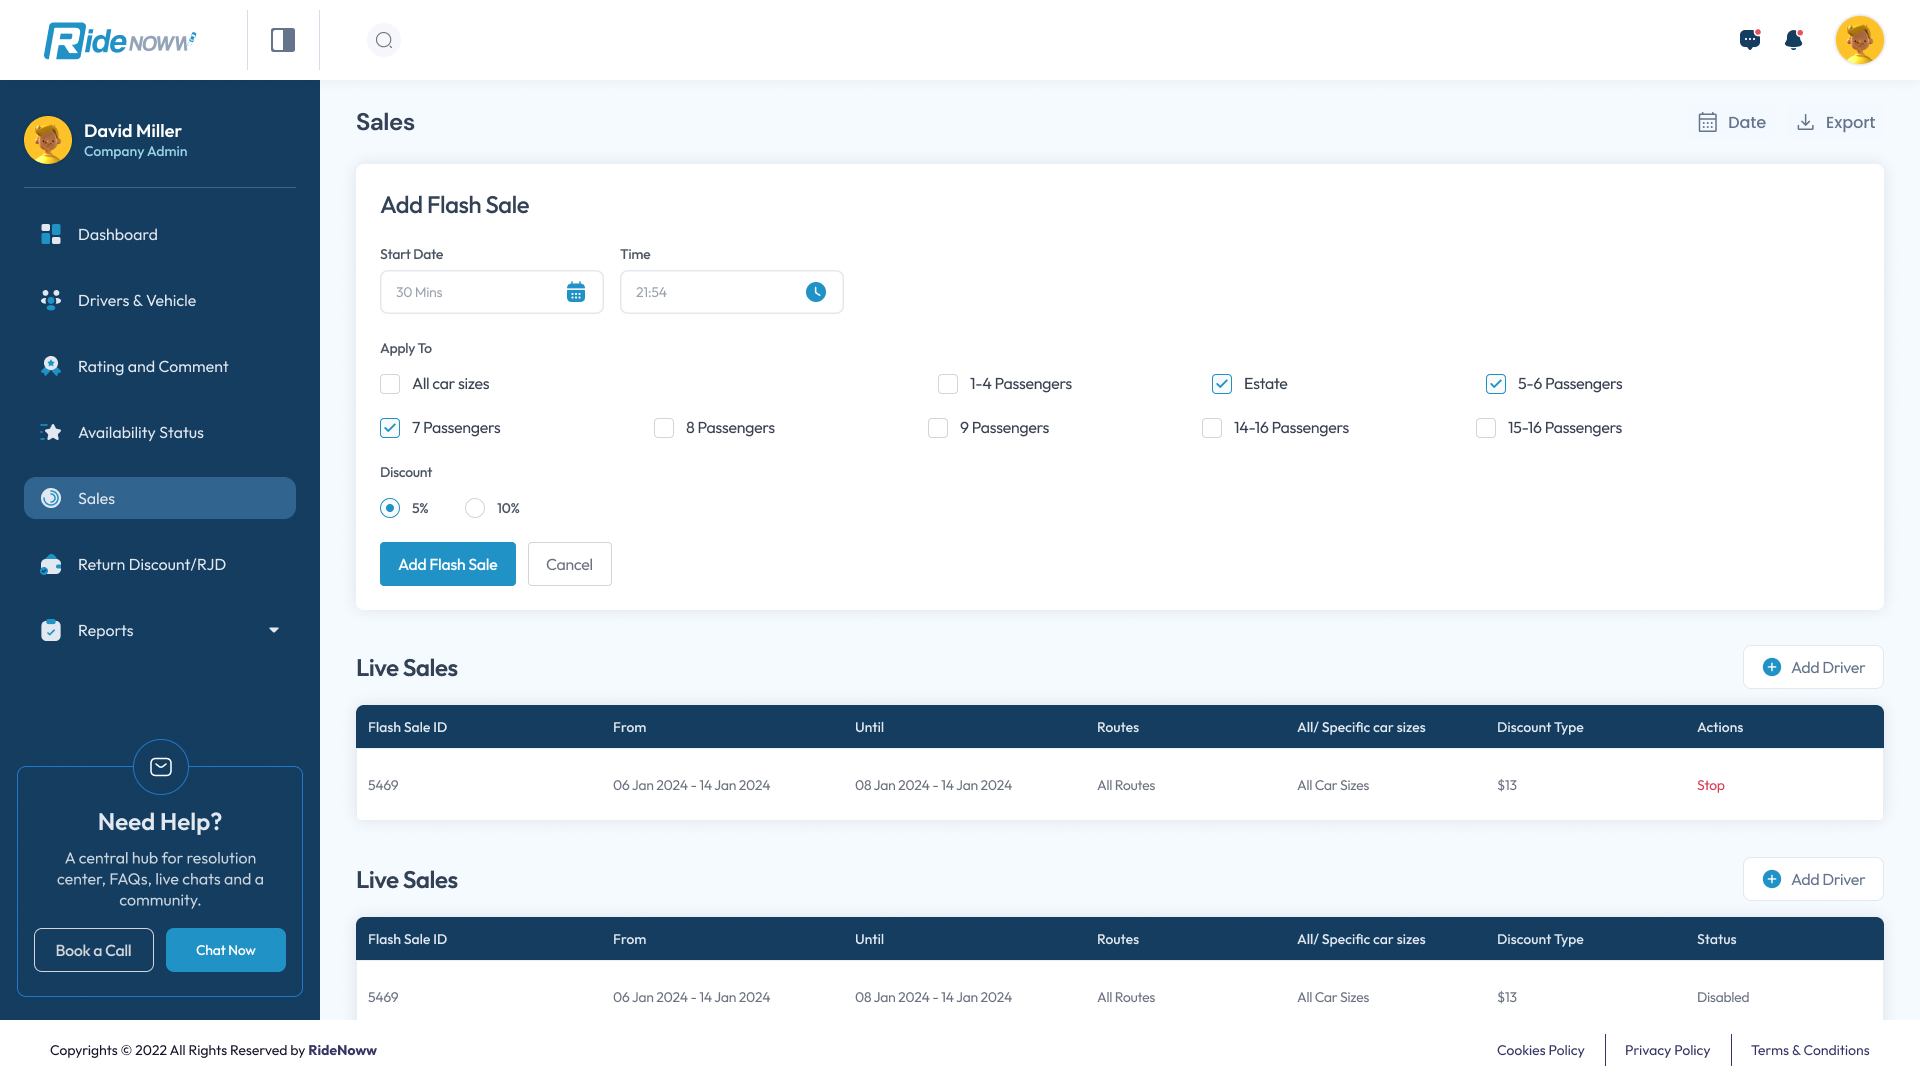Check the 14-16 Passengers box
1920x1080 pixels.
[1212, 428]
